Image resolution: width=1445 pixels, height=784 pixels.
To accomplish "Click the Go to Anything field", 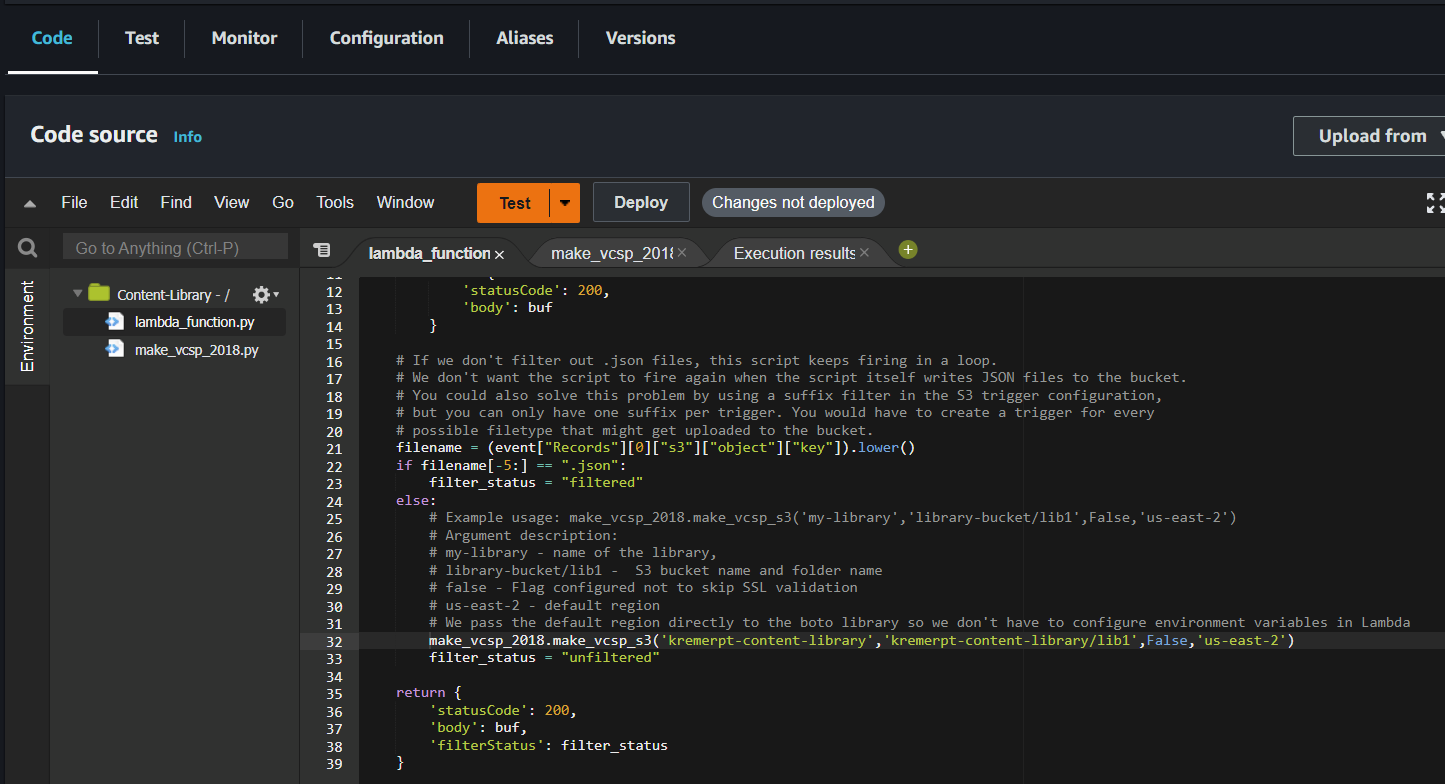I will pyautogui.click(x=175, y=246).
